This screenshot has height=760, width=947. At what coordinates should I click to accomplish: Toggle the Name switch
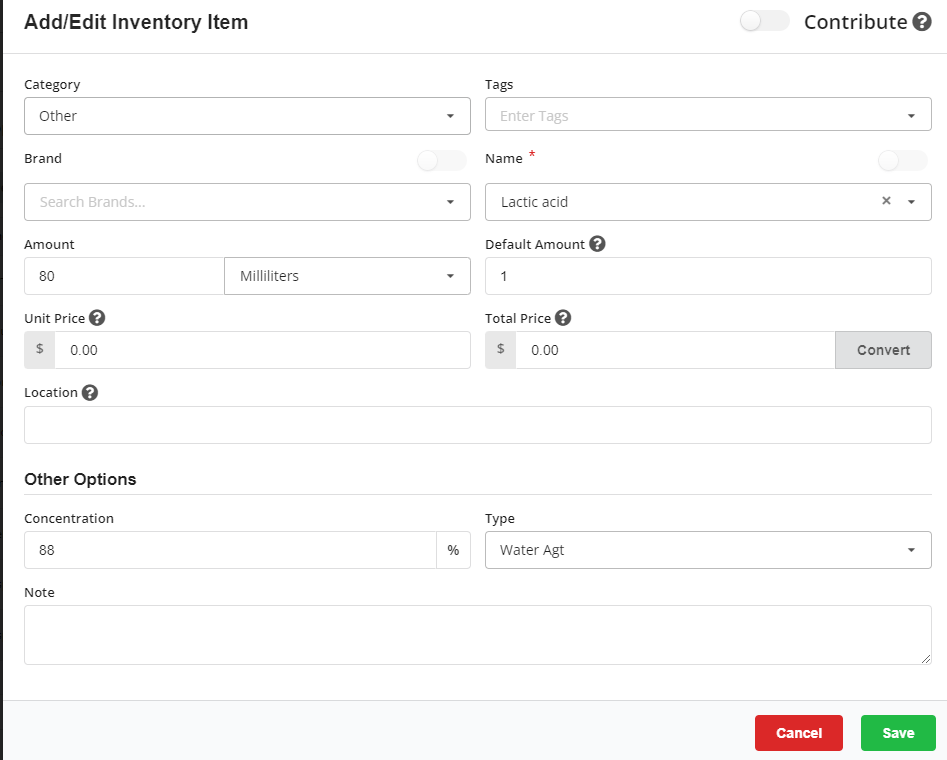[x=902, y=161]
